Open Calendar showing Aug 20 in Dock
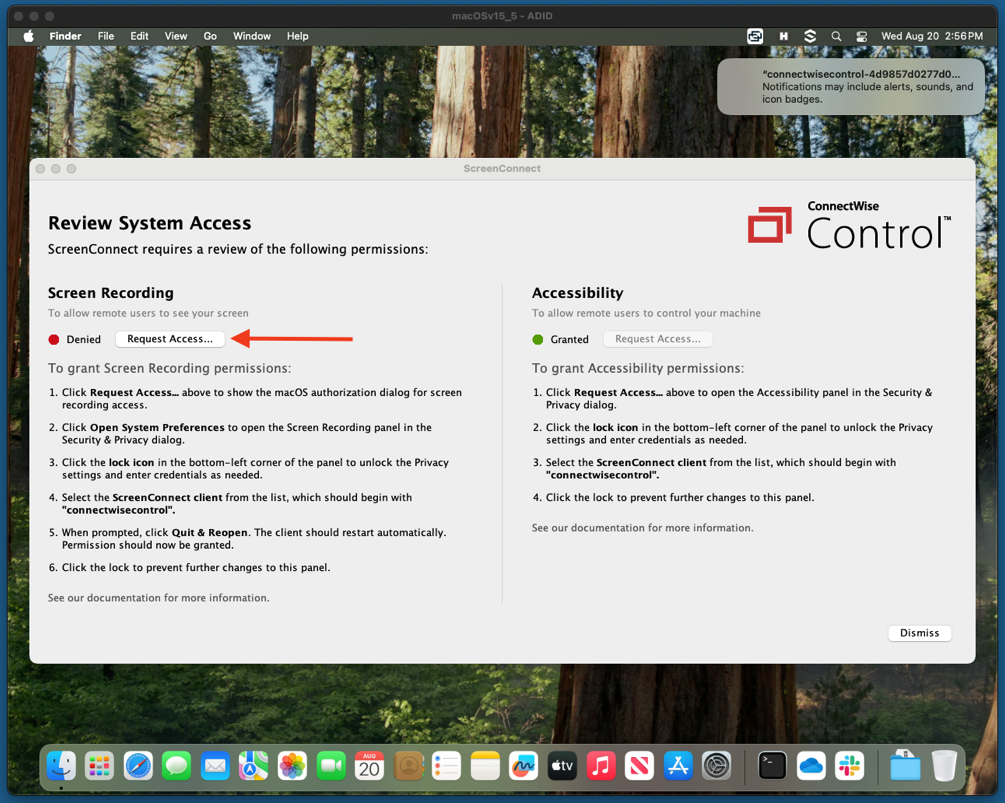The image size is (1005, 803). [x=370, y=766]
